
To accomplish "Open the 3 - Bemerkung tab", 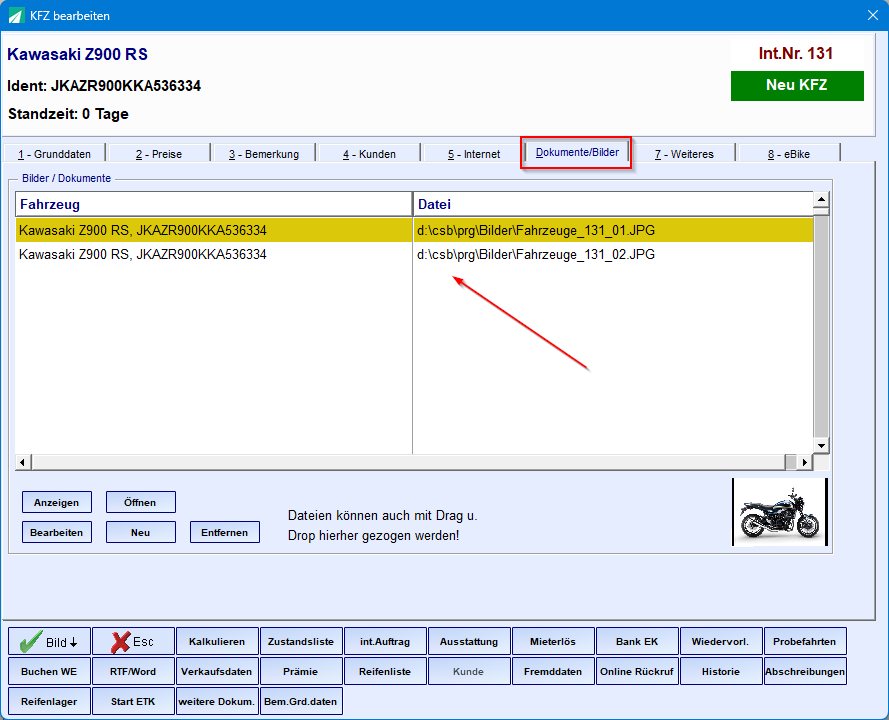I will (x=264, y=154).
